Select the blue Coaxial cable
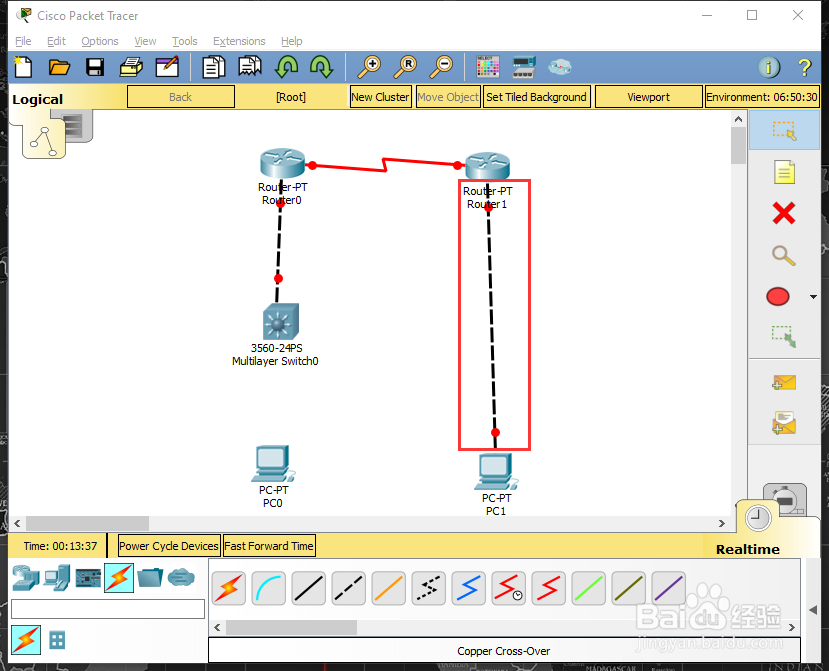This screenshot has height=671, width=829. 468,588
